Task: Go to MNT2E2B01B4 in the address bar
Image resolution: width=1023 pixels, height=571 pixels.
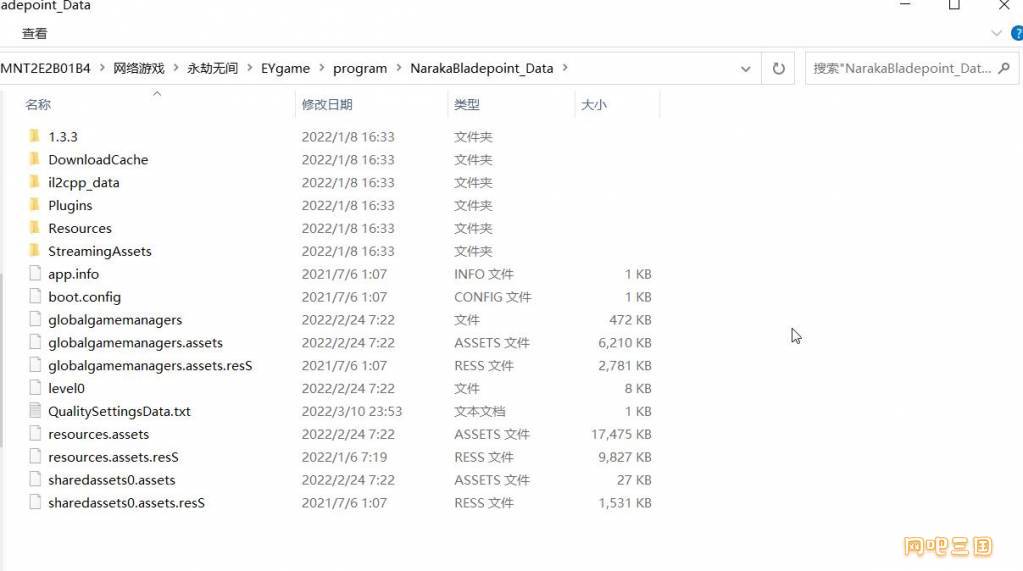Action: click(x=45, y=68)
